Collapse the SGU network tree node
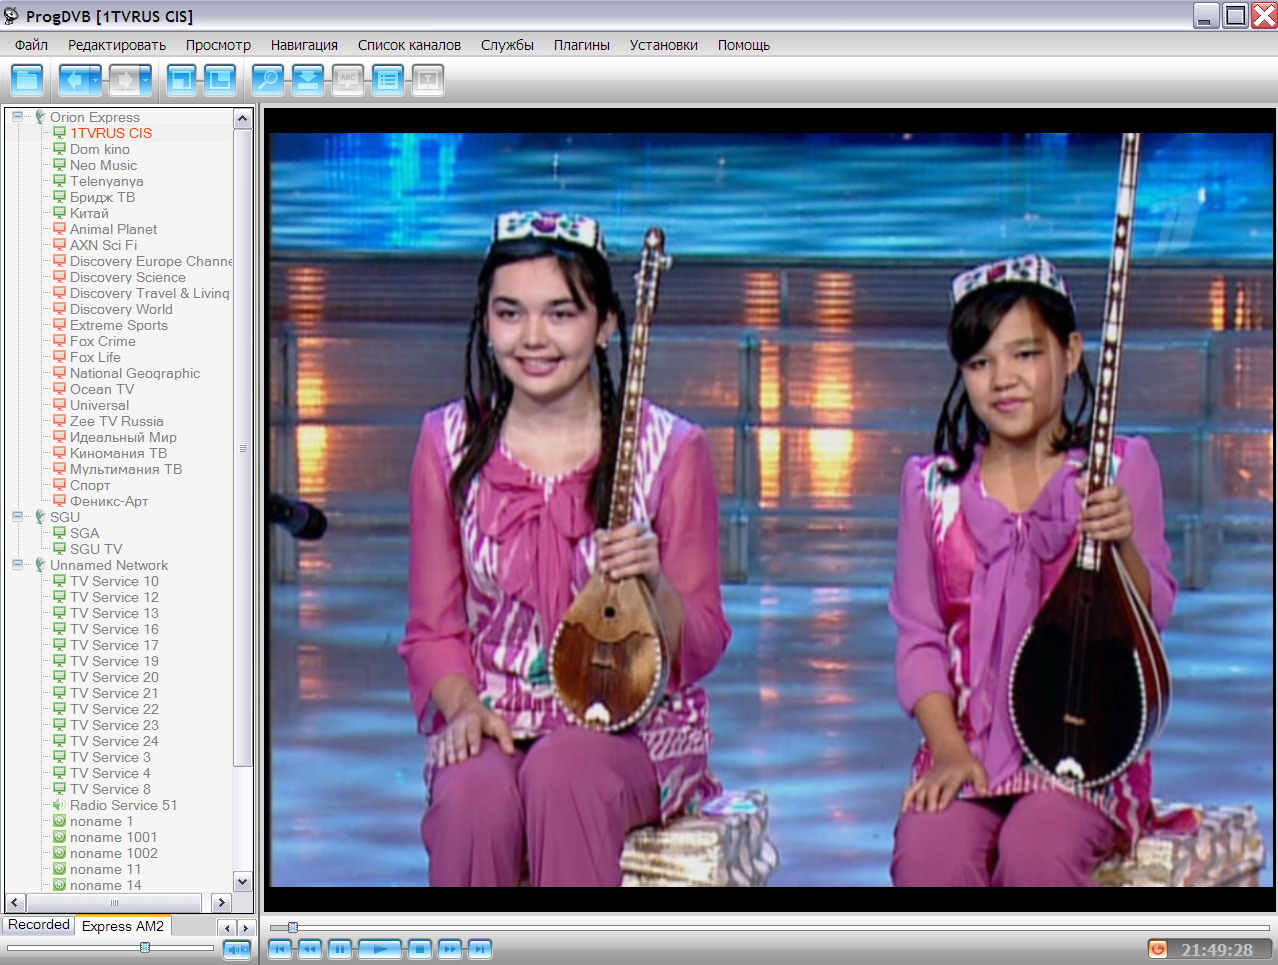1278x965 pixels. [17, 517]
